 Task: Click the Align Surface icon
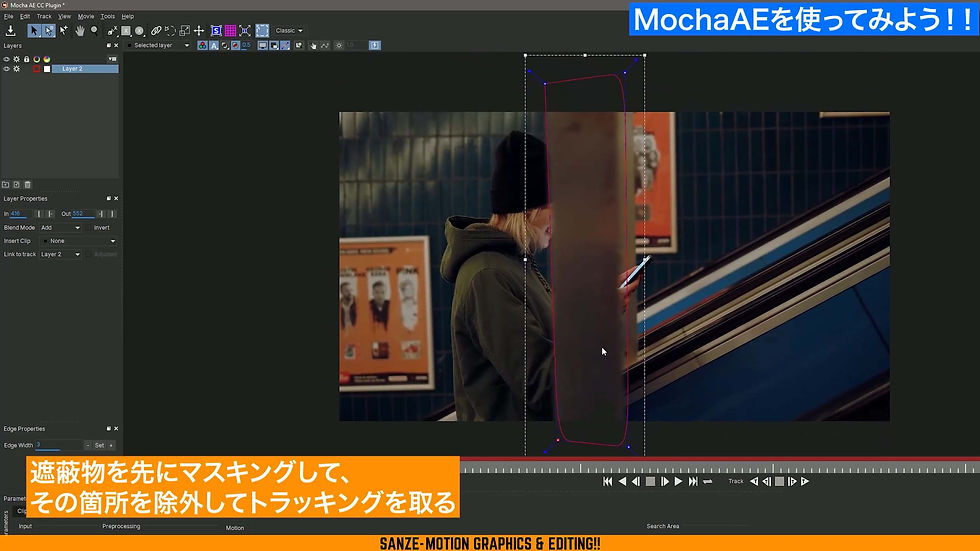tap(245, 30)
